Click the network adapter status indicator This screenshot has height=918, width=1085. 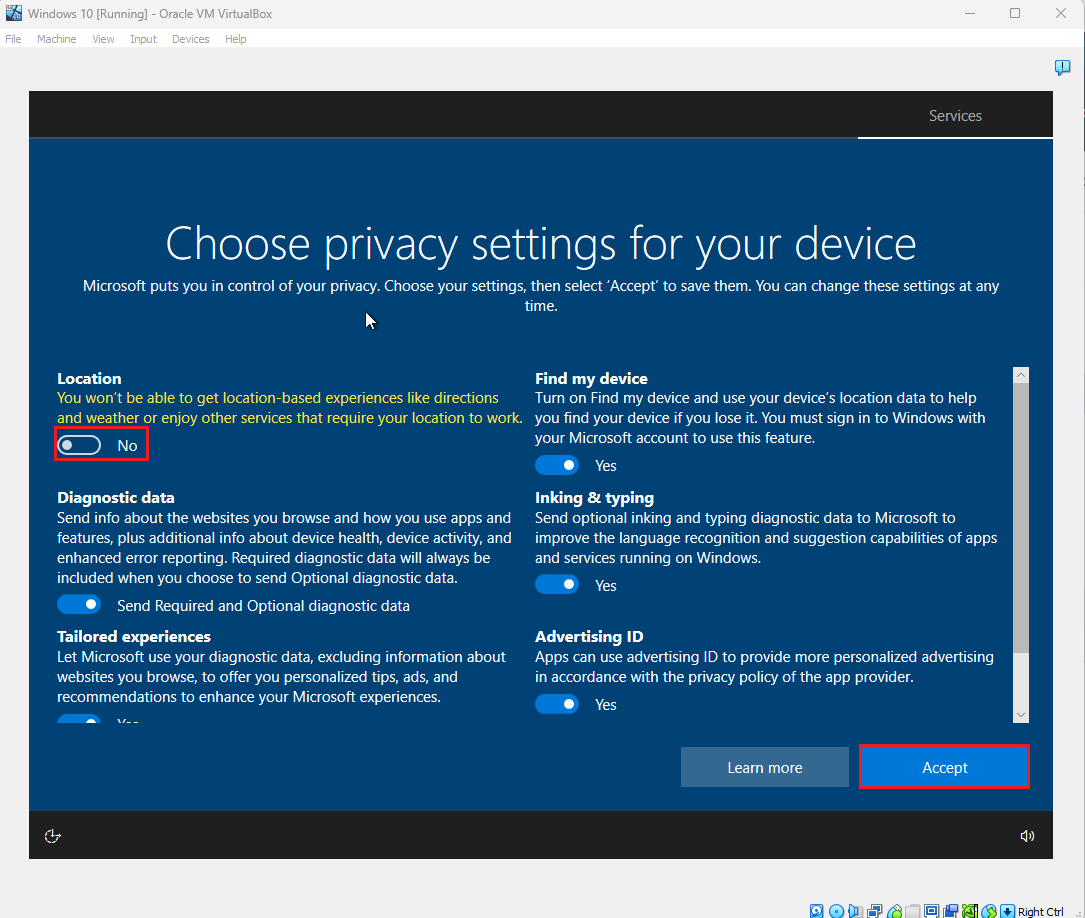[x=875, y=911]
